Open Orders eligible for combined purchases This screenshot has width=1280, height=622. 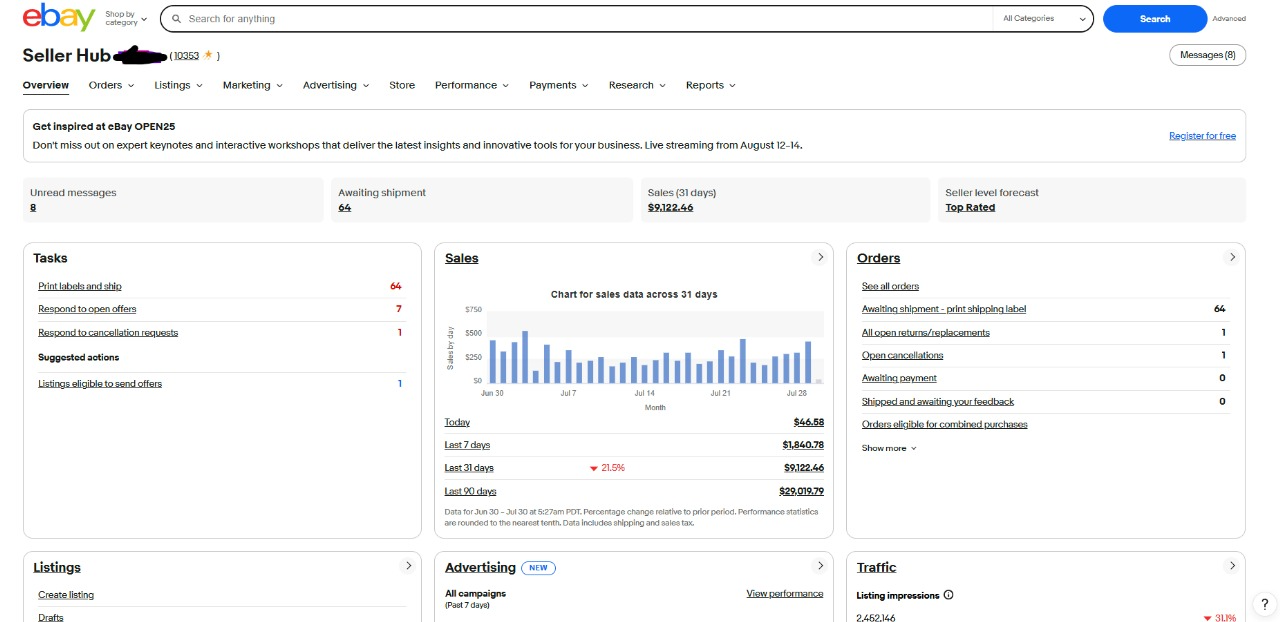(945, 424)
